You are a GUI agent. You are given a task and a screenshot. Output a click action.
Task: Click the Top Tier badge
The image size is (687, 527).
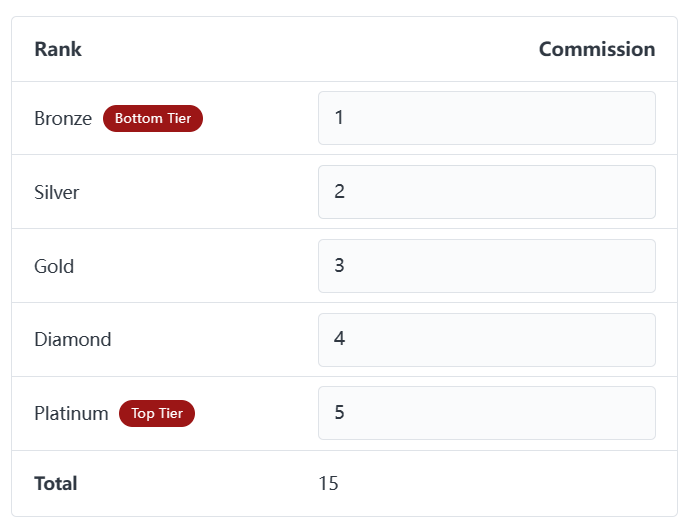click(157, 413)
